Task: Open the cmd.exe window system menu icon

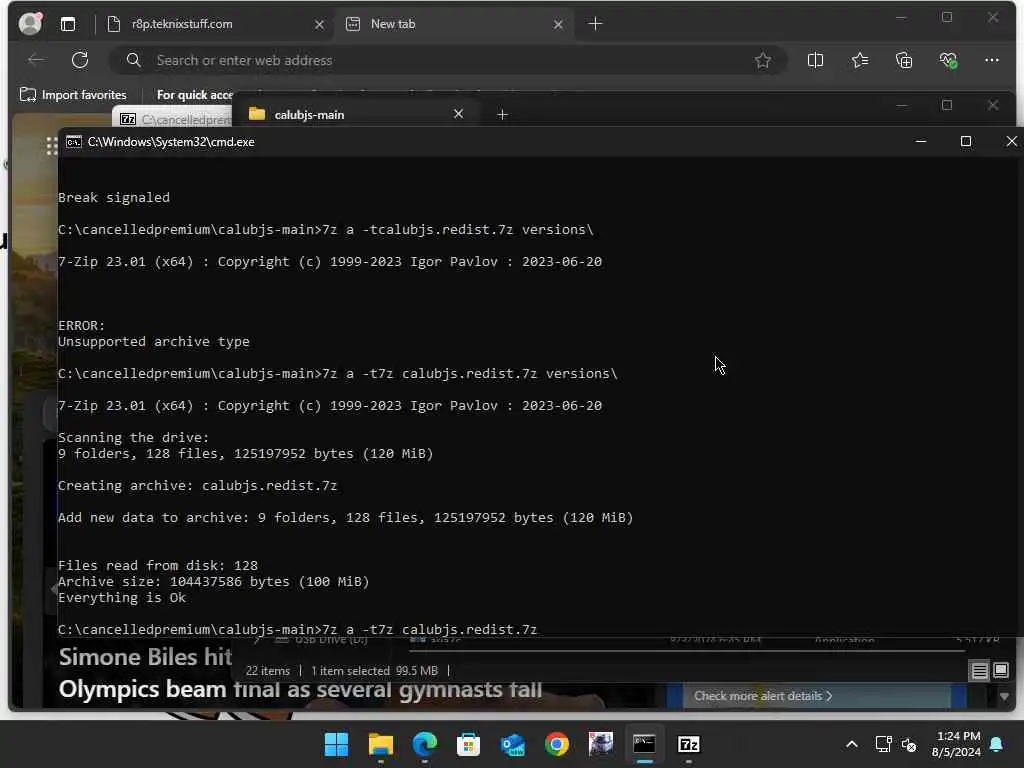Action: (x=74, y=142)
